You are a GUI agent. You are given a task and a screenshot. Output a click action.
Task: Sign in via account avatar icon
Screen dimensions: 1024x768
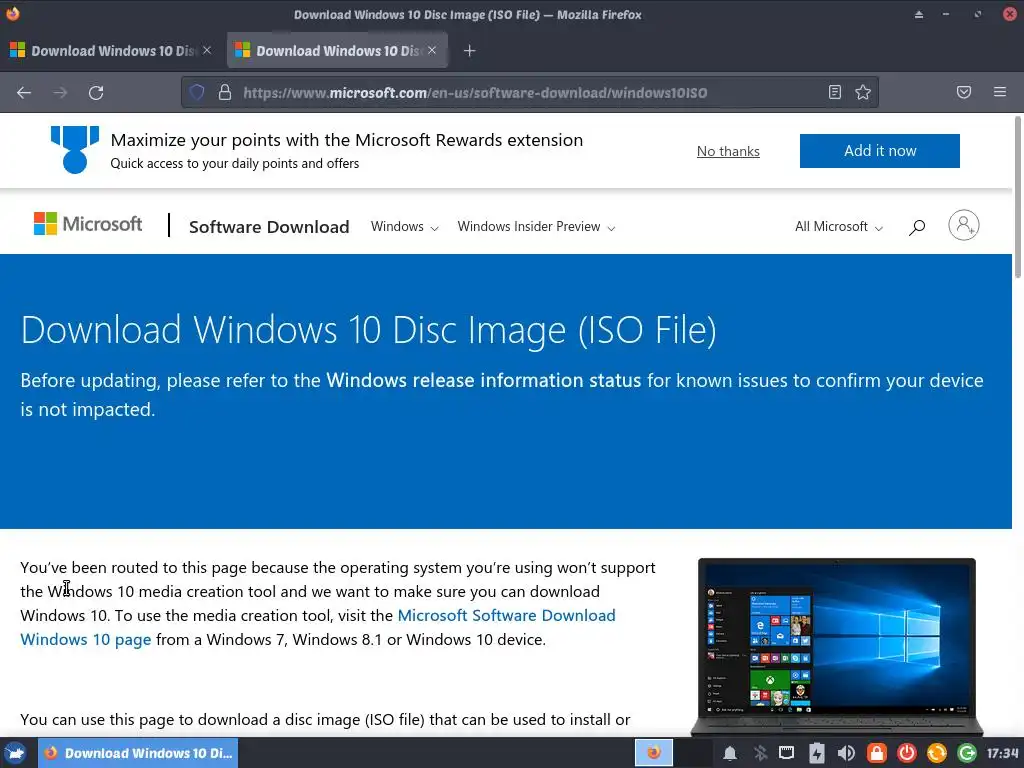pos(964,225)
